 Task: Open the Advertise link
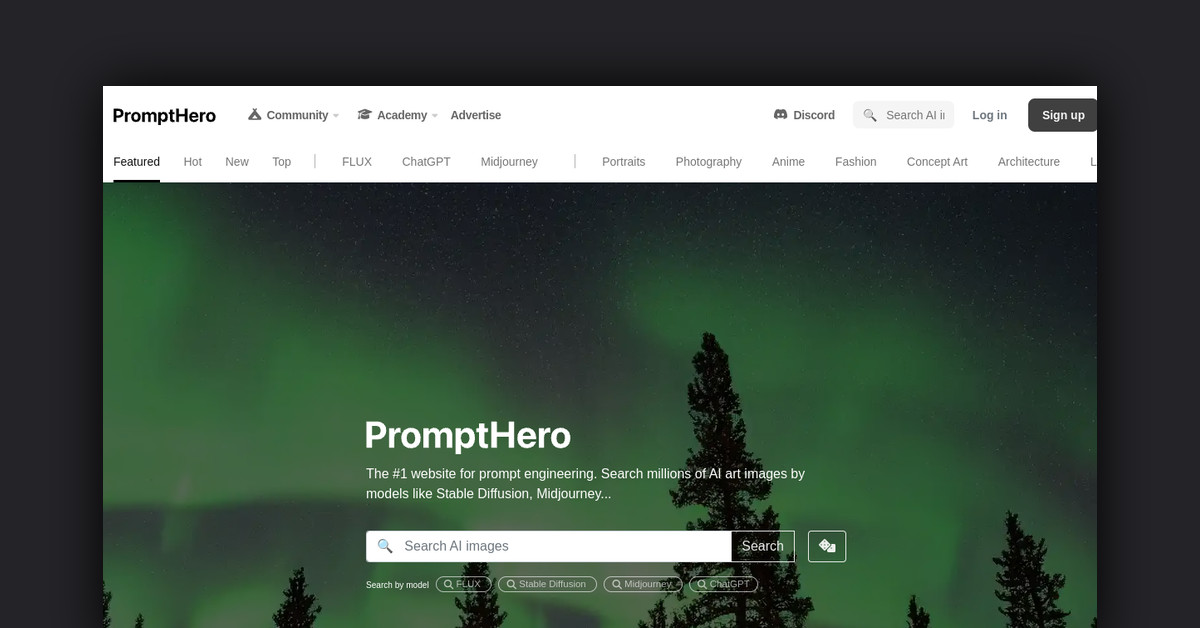[x=476, y=115]
